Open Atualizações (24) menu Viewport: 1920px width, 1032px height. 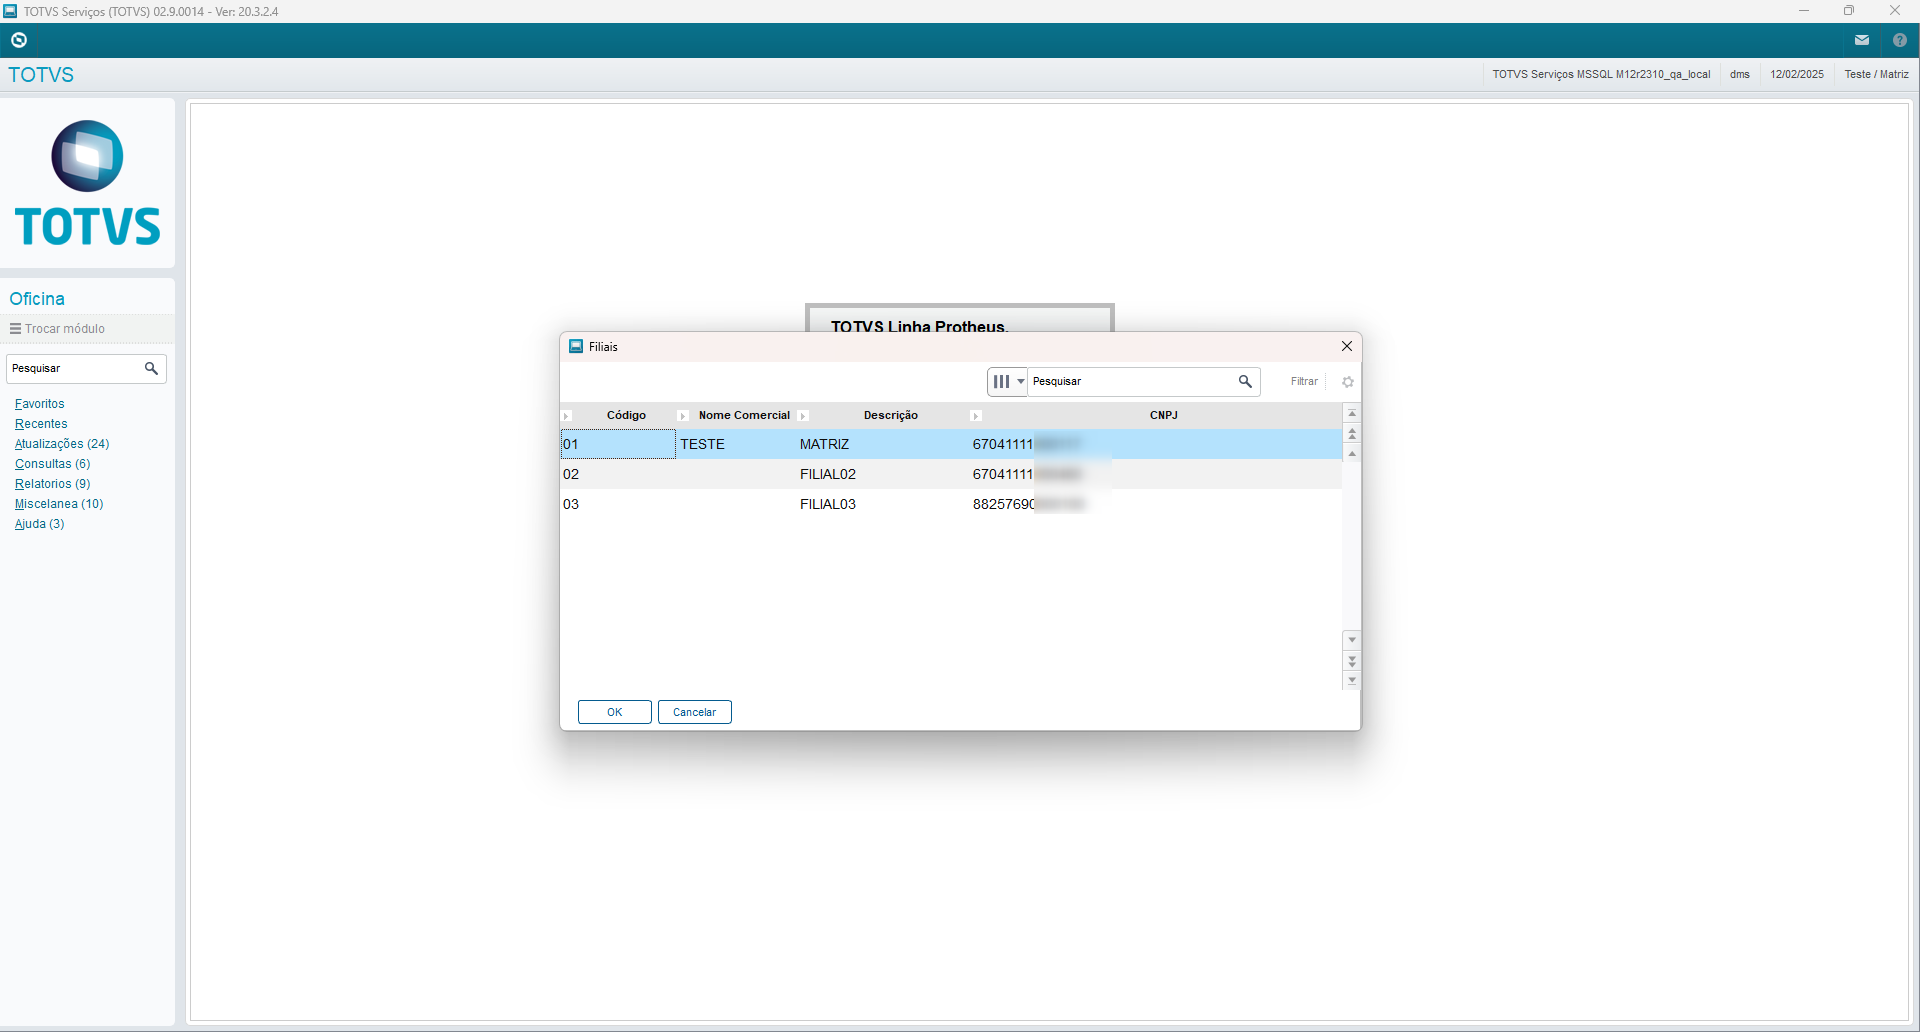[62, 444]
